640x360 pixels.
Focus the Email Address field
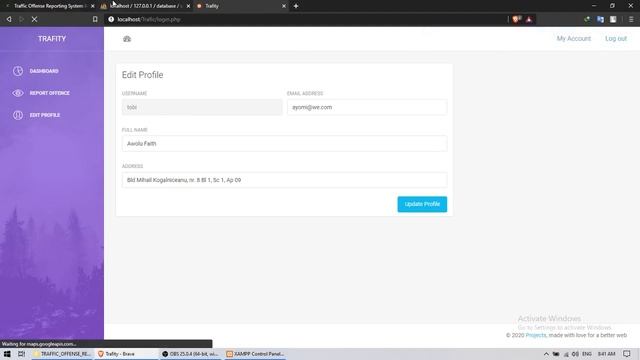tap(367, 107)
